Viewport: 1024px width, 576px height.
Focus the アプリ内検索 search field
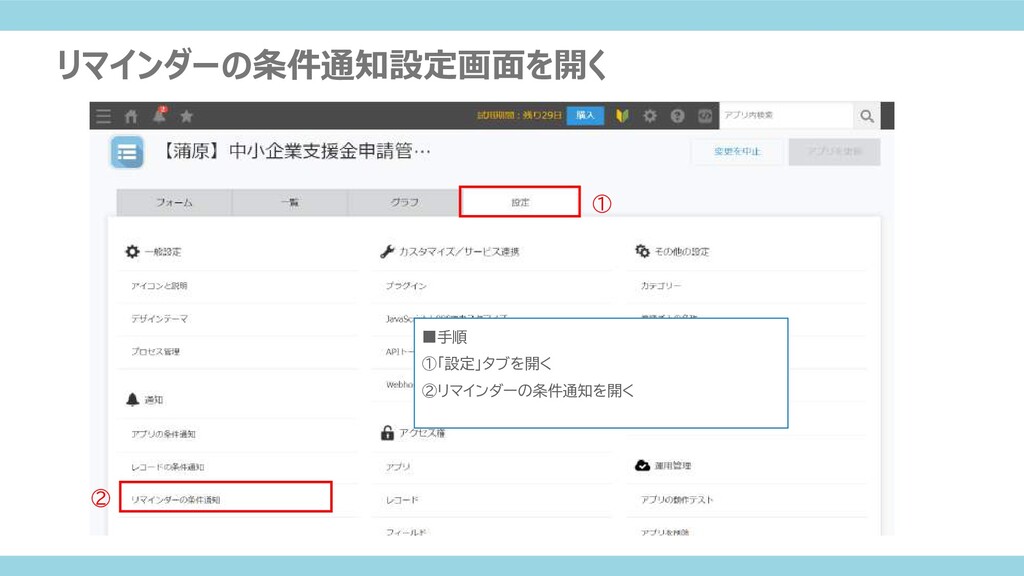tap(786, 115)
